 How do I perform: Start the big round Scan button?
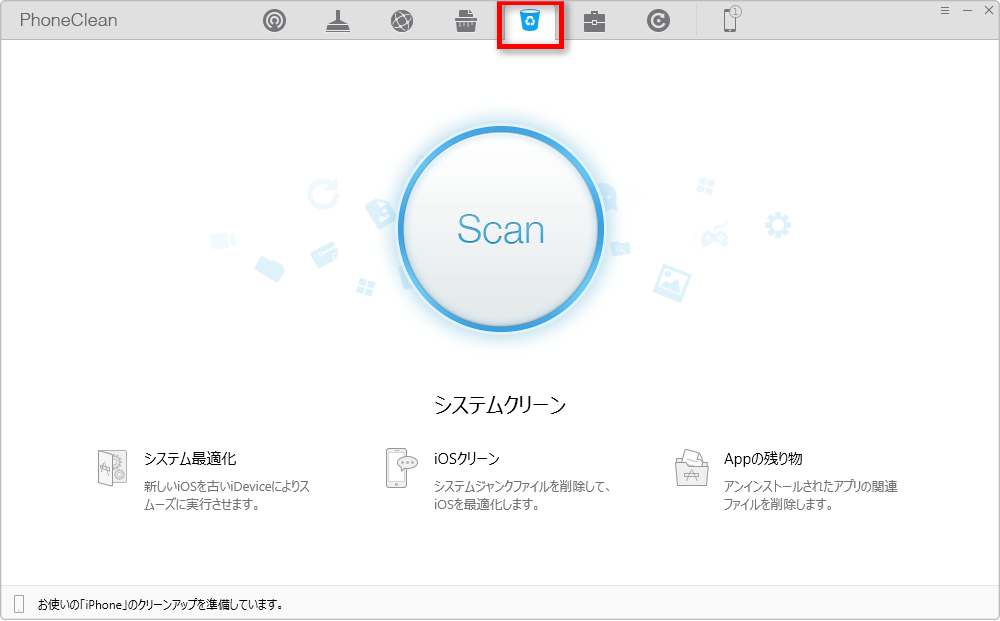[x=501, y=229]
